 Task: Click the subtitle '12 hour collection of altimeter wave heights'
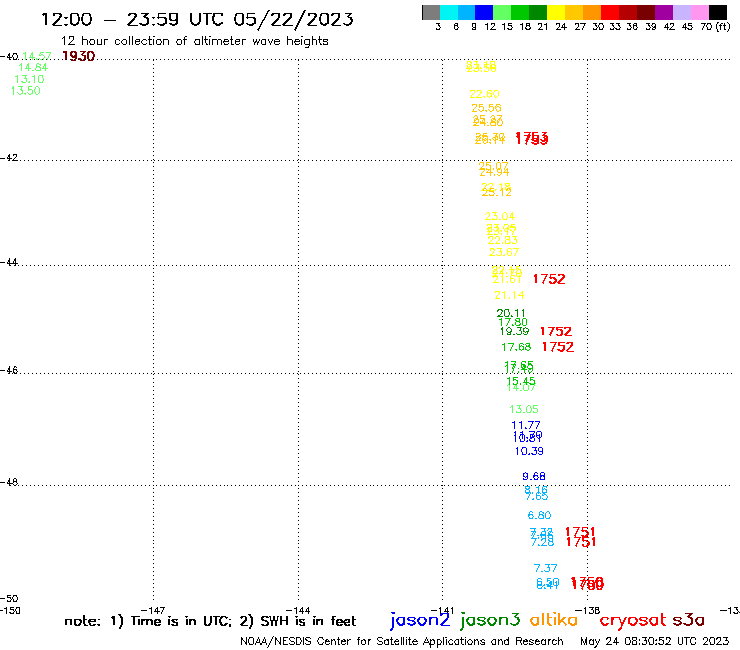tap(194, 41)
